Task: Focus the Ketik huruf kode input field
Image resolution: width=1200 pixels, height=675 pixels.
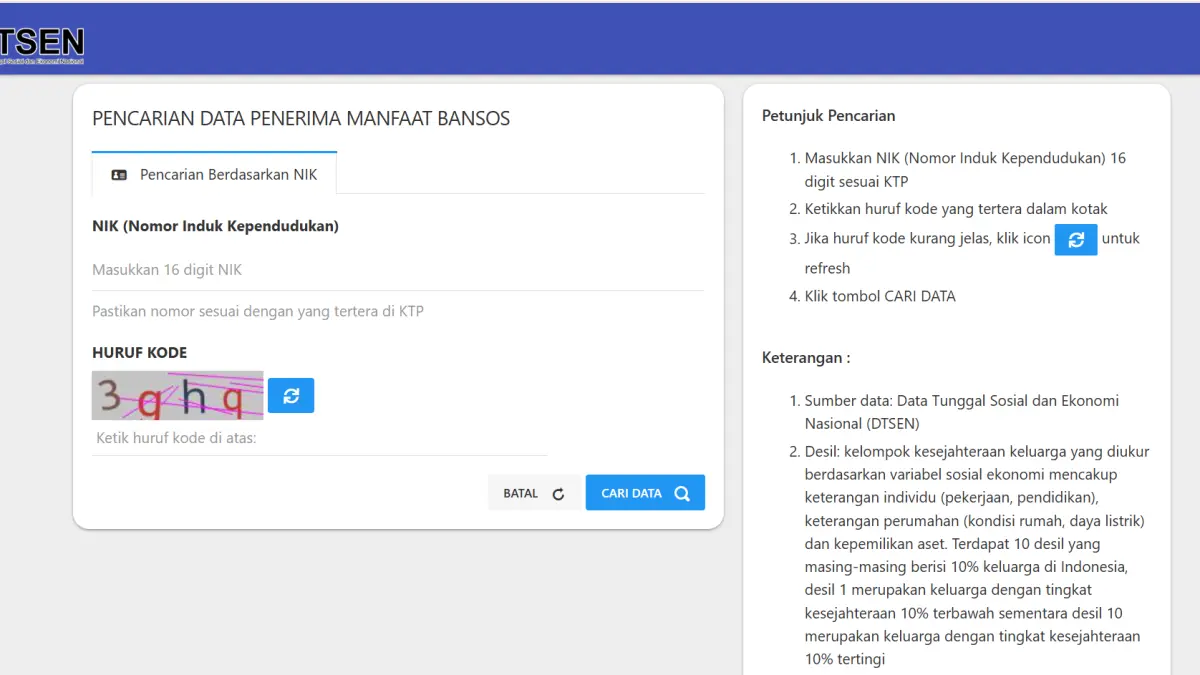Action: [x=320, y=438]
